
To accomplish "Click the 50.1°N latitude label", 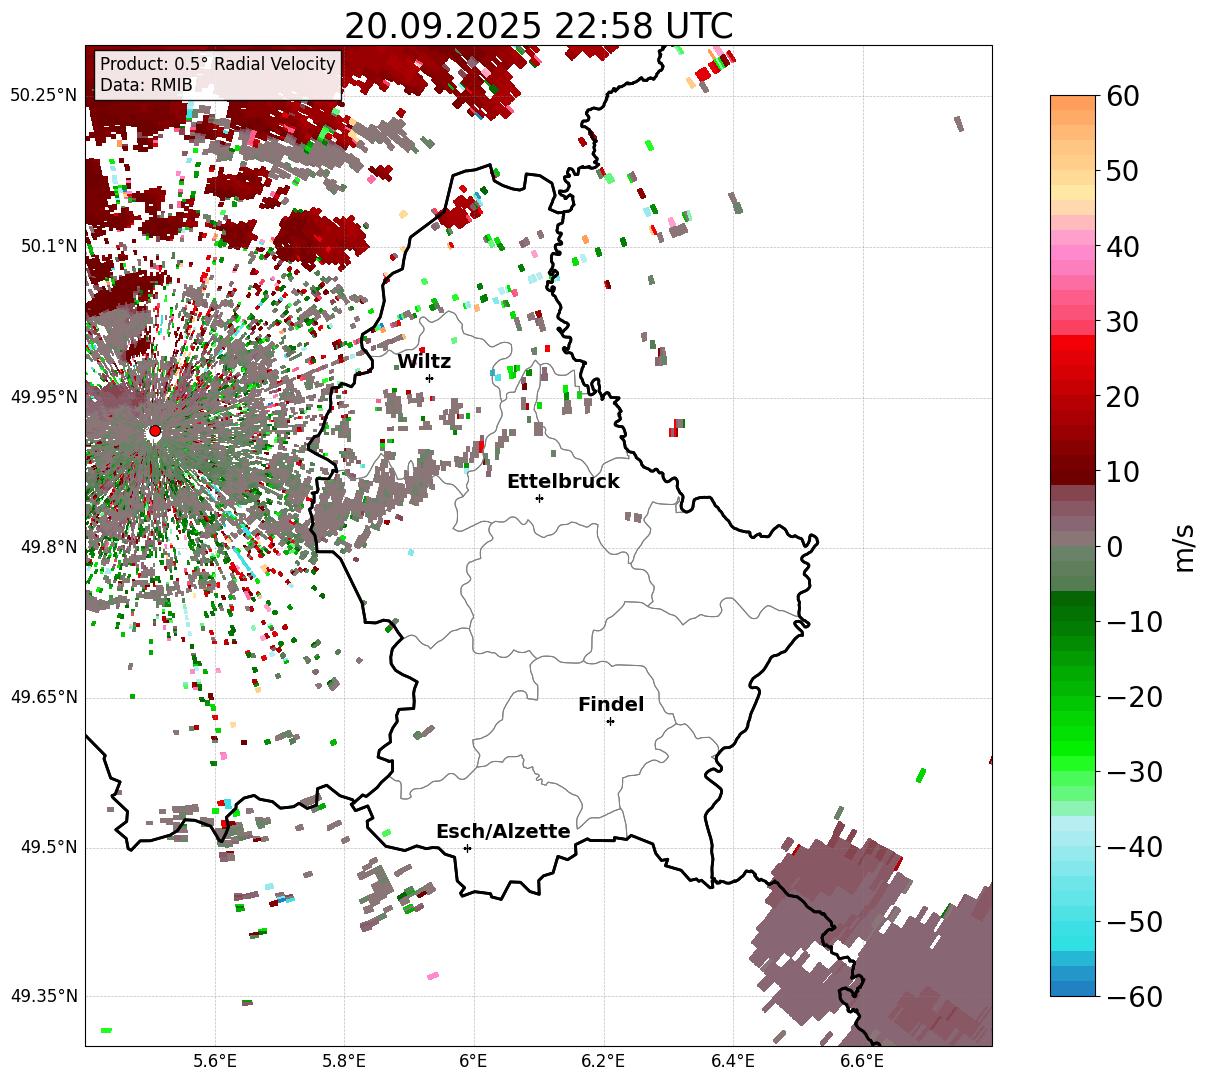I will tap(48, 246).
